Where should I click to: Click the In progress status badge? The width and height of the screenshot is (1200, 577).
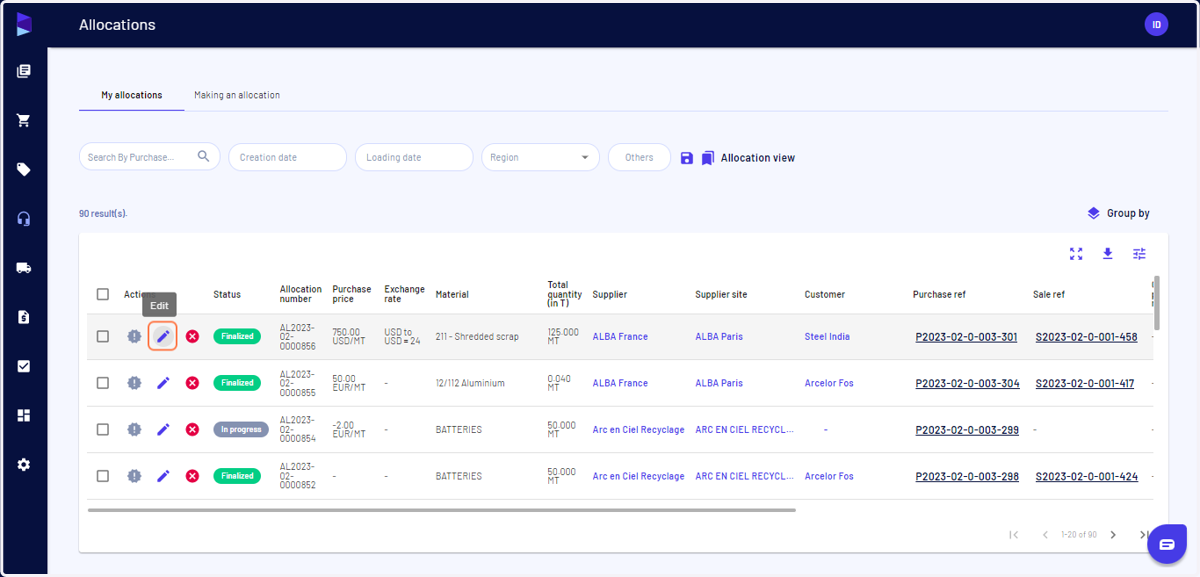[241, 429]
